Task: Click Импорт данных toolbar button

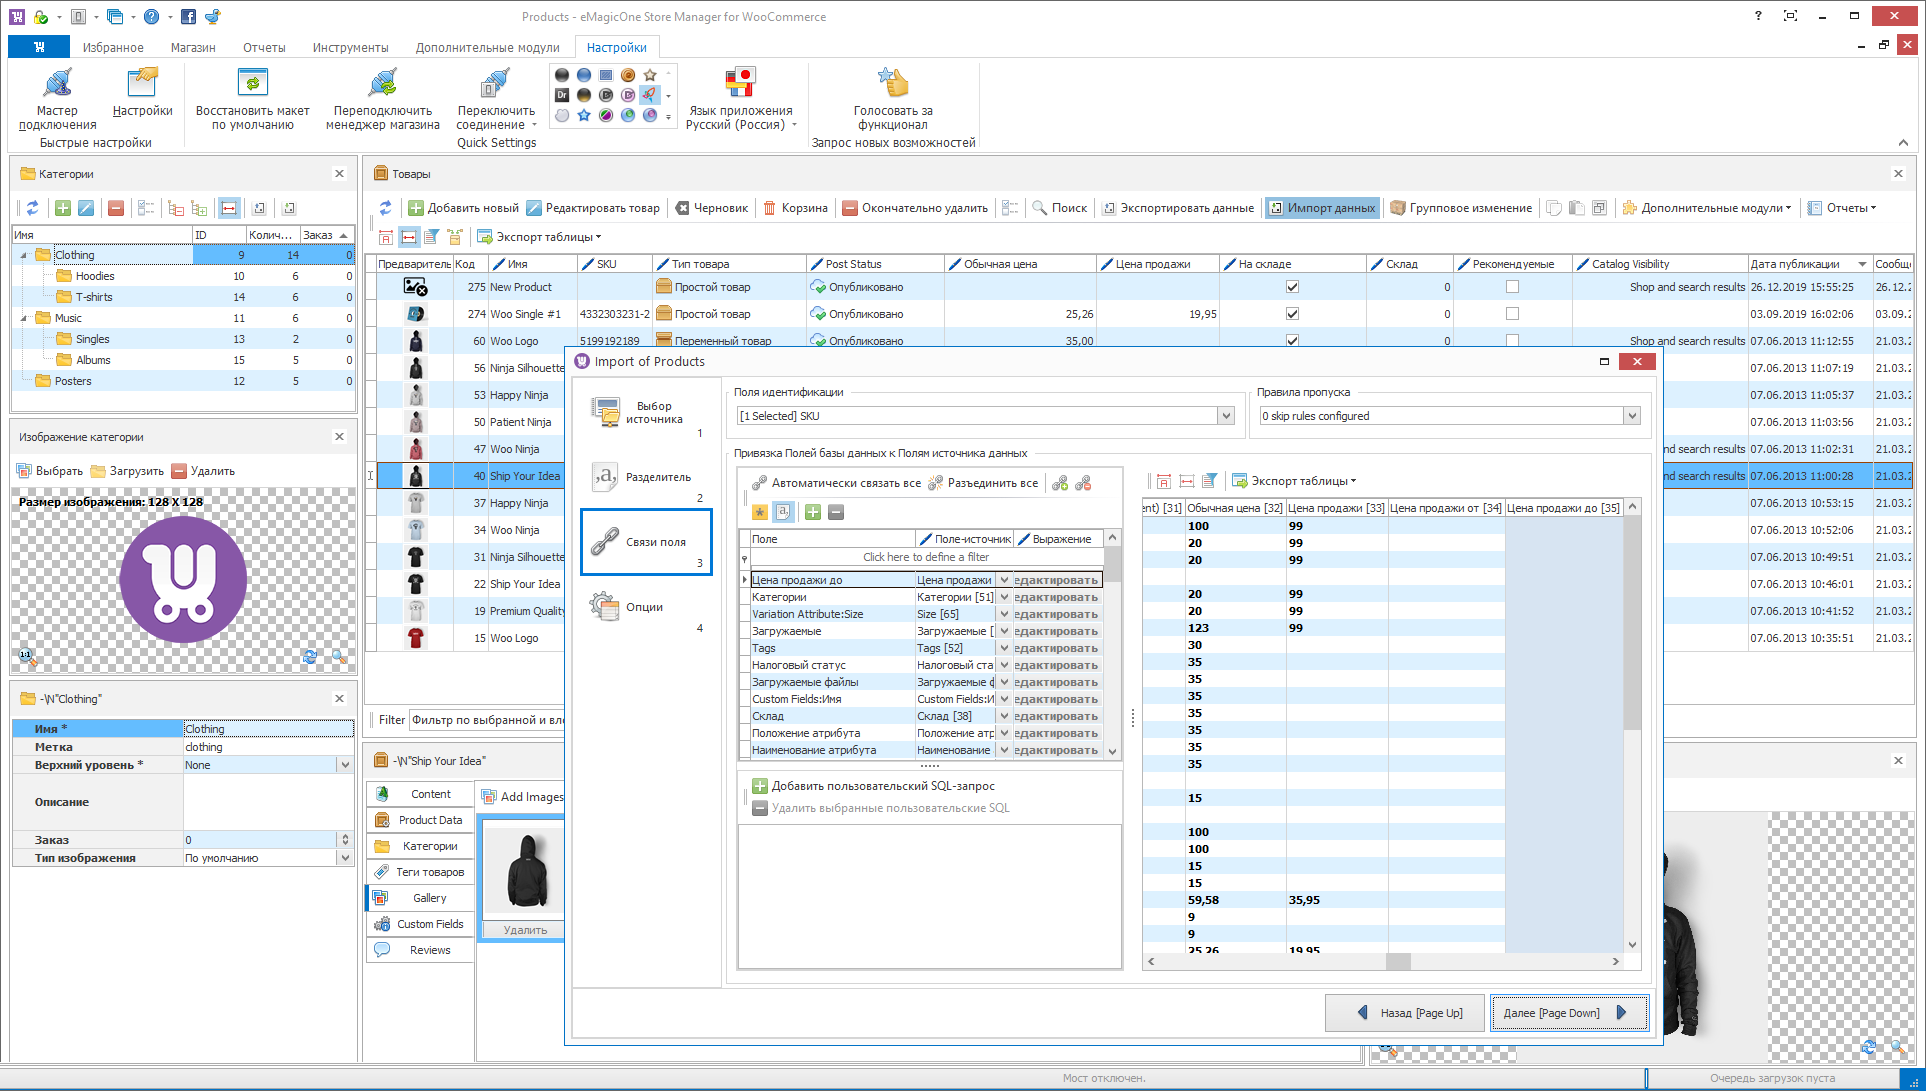Action: click(x=1321, y=208)
